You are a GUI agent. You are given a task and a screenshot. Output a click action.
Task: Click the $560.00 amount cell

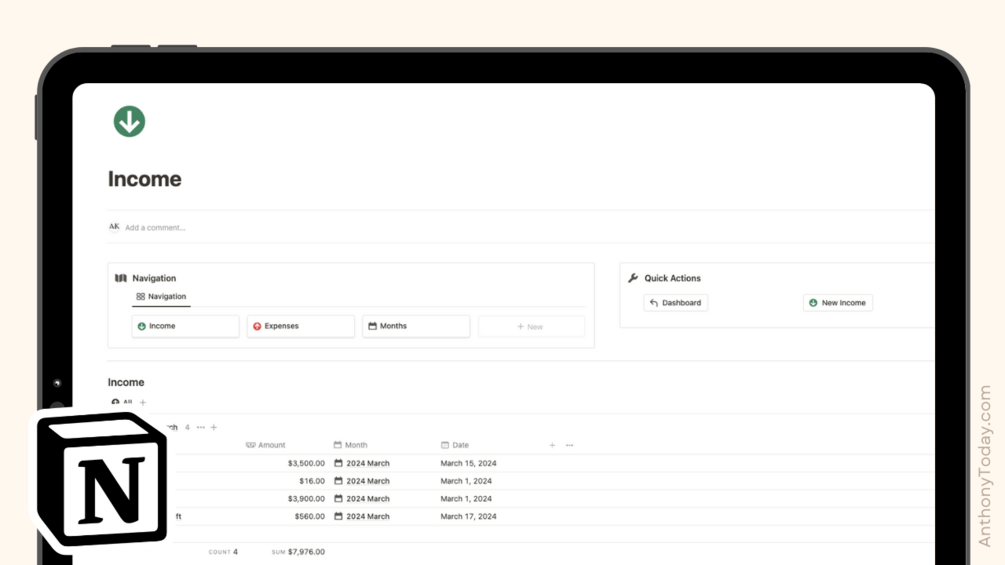[x=310, y=516]
